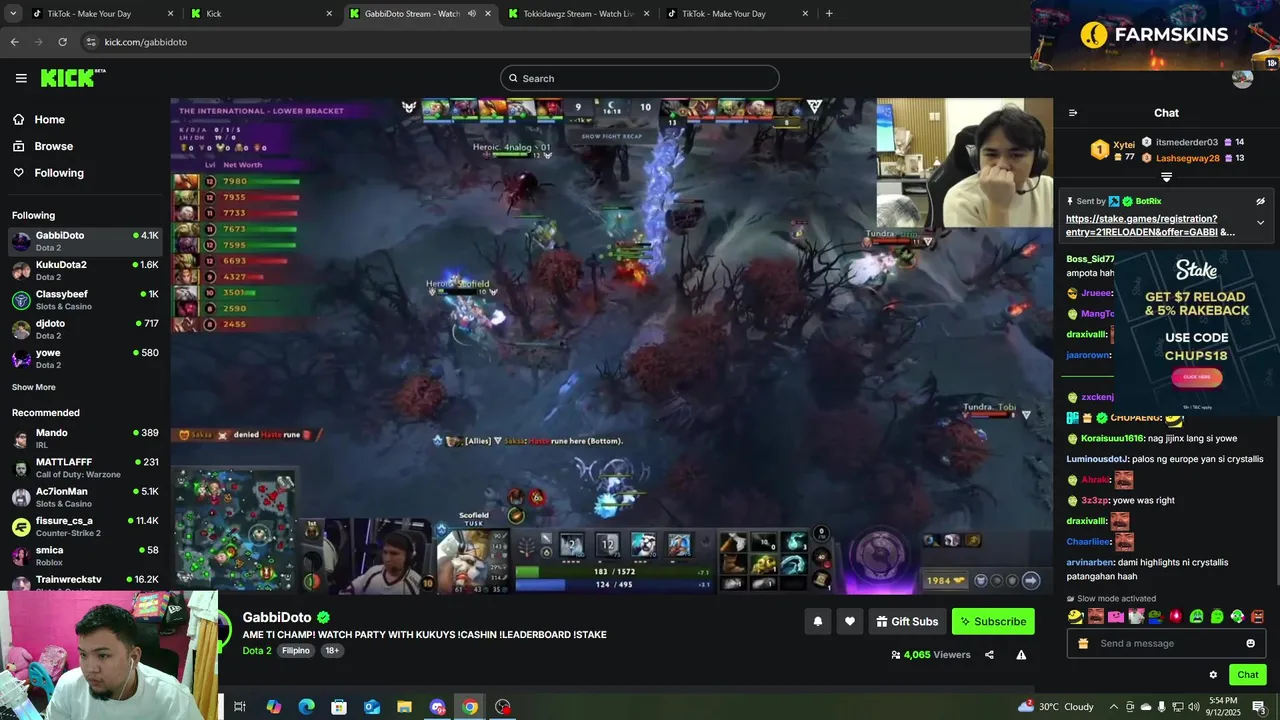Open the gift icon in message box
The image size is (1280, 720).
(x=1083, y=643)
